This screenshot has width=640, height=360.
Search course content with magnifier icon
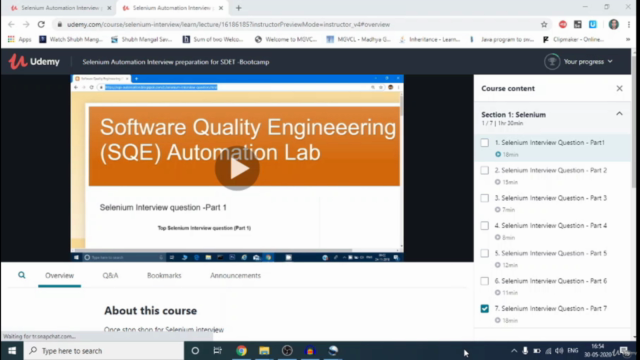click(x=22, y=275)
